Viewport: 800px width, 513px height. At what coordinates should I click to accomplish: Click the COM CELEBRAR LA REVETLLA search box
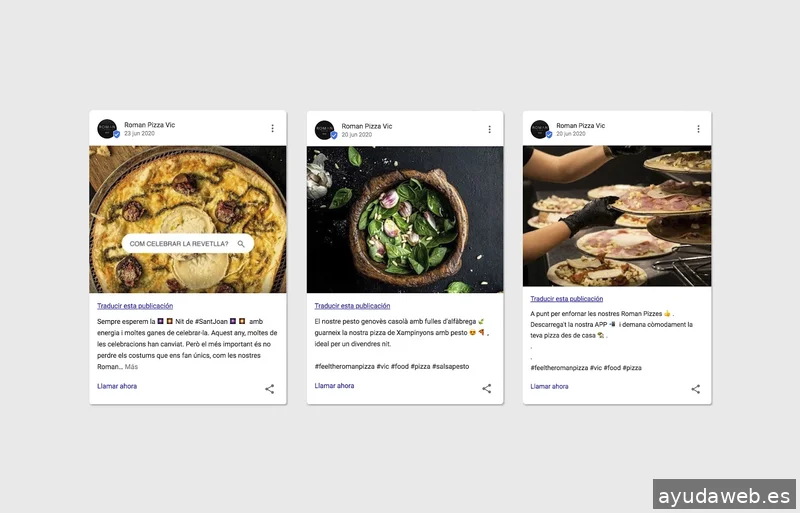point(188,243)
